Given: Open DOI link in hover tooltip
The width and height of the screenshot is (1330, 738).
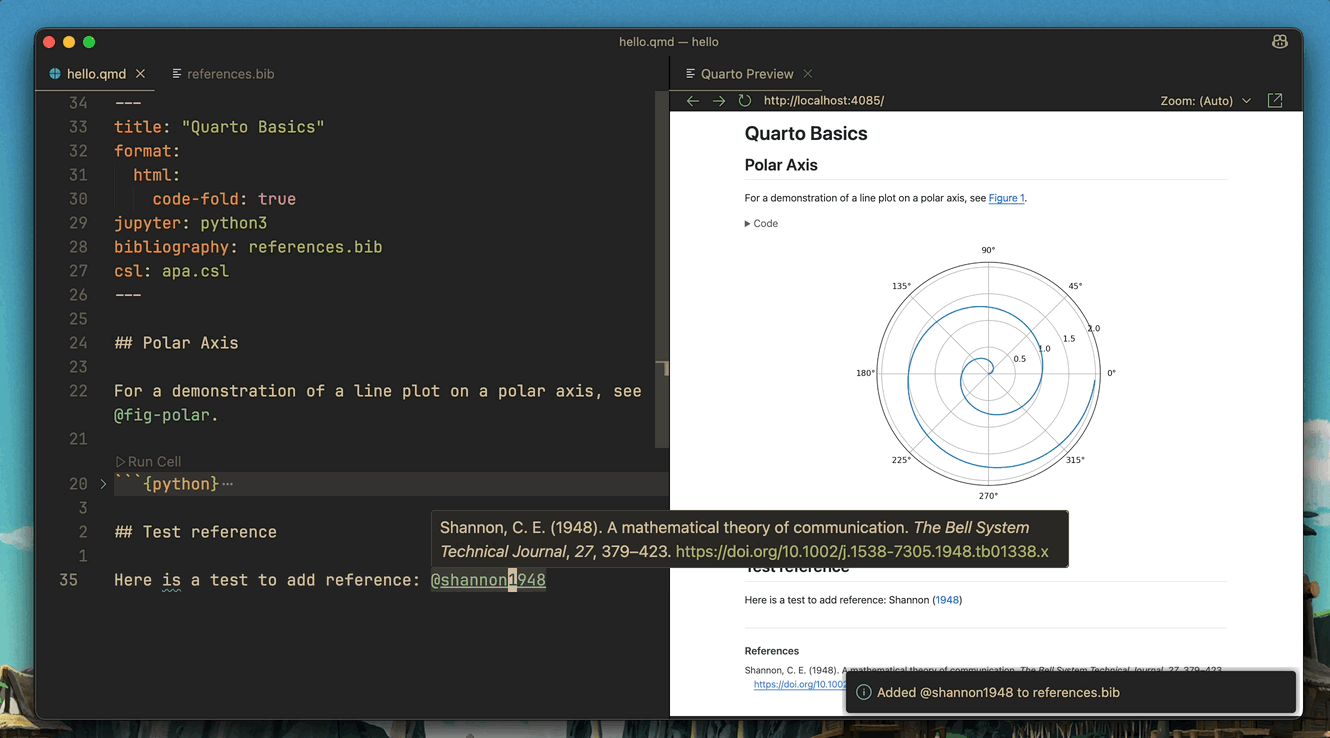Looking at the screenshot, I should pyautogui.click(x=862, y=551).
